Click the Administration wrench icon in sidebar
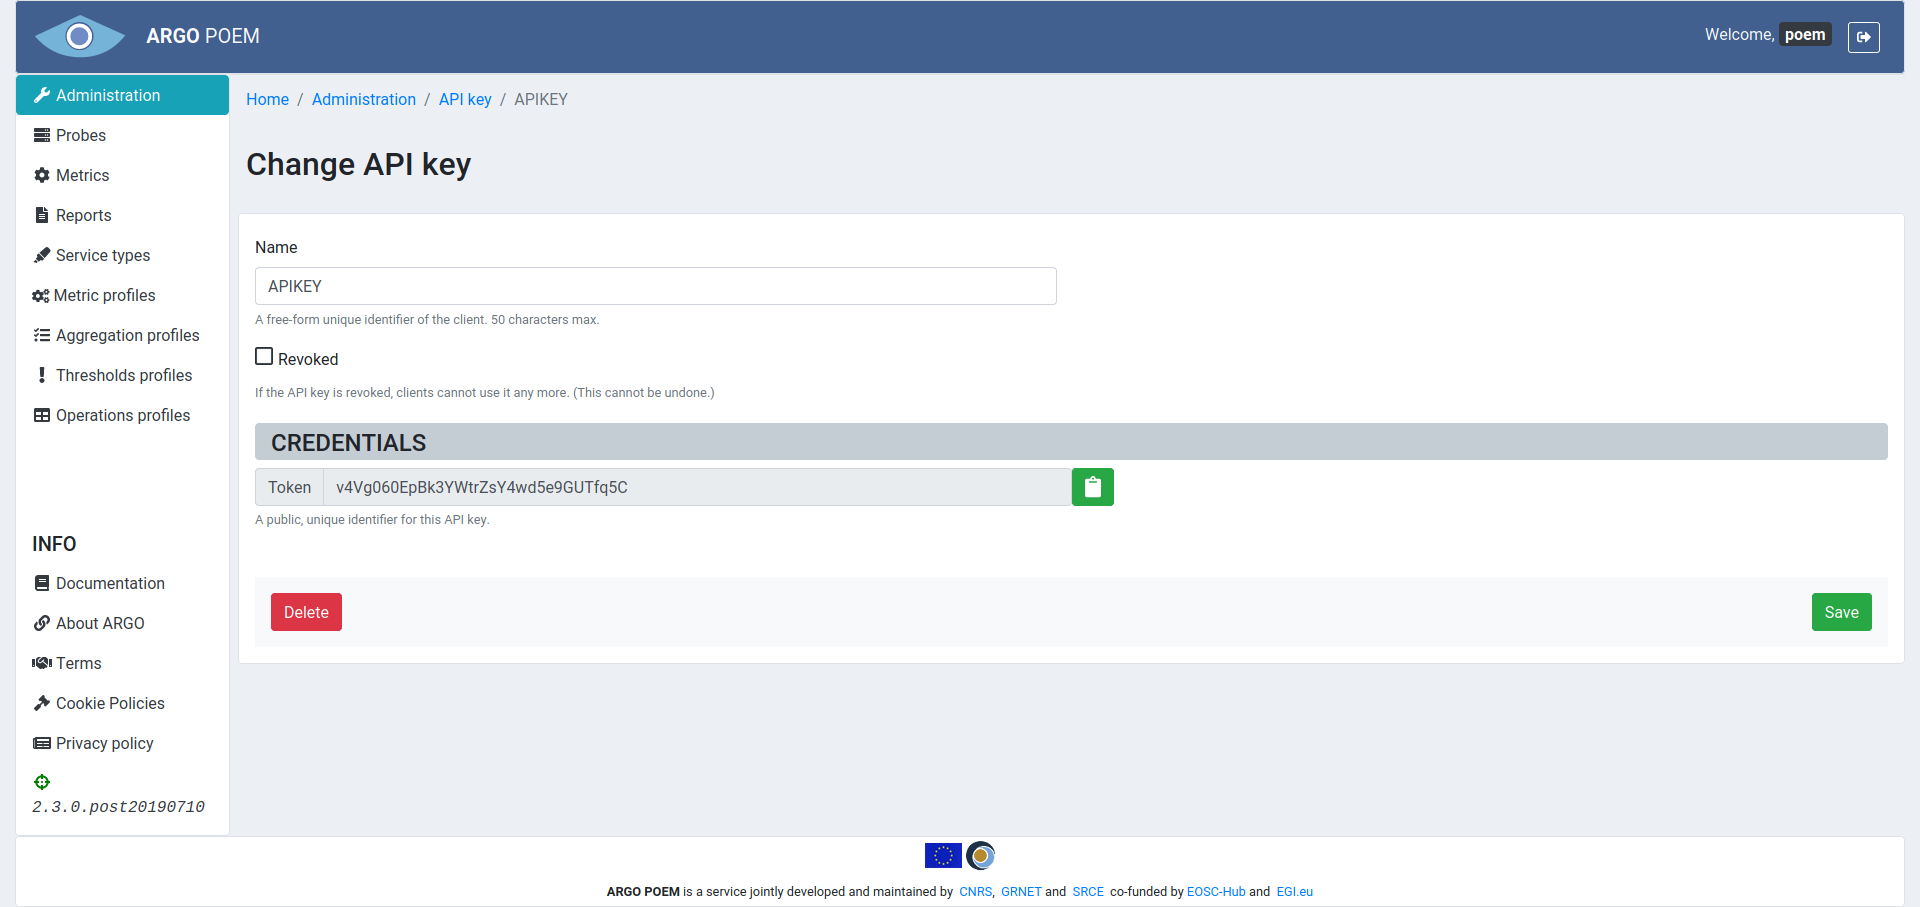Viewport: 1920px width, 907px height. [42, 94]
